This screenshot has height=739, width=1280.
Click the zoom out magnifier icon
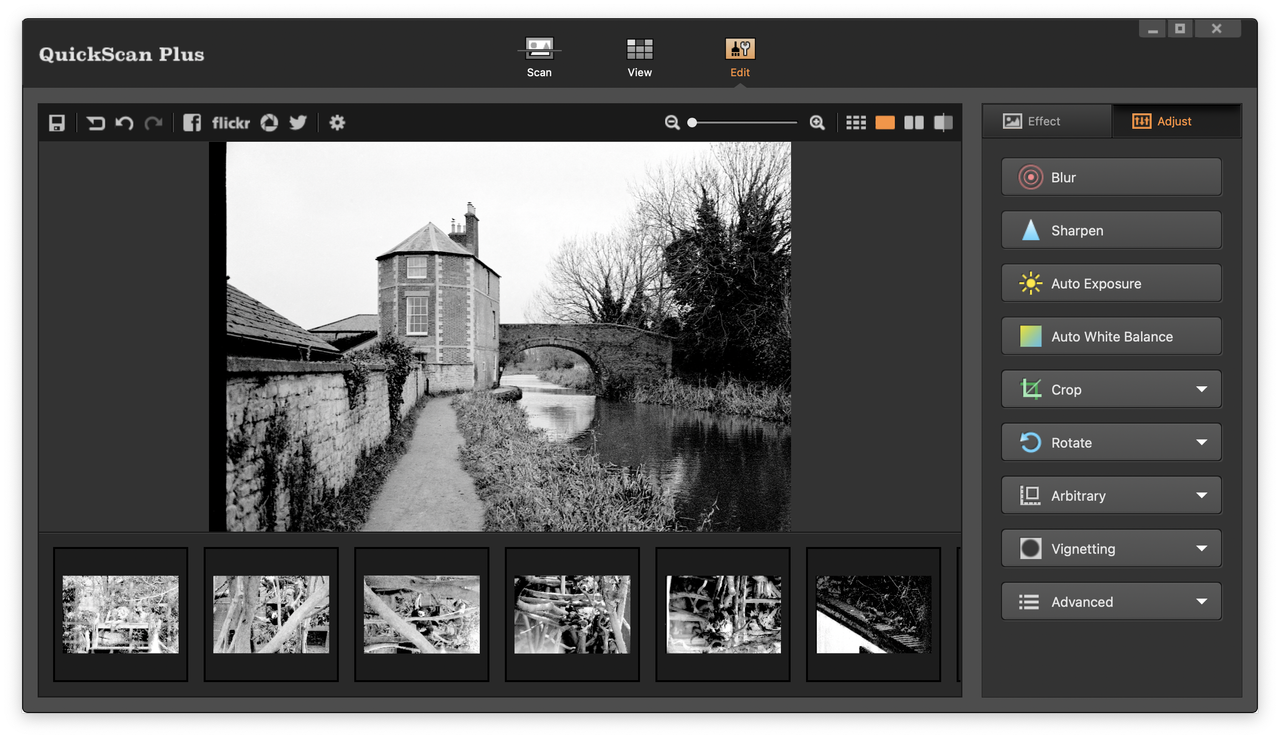point(672,122)
